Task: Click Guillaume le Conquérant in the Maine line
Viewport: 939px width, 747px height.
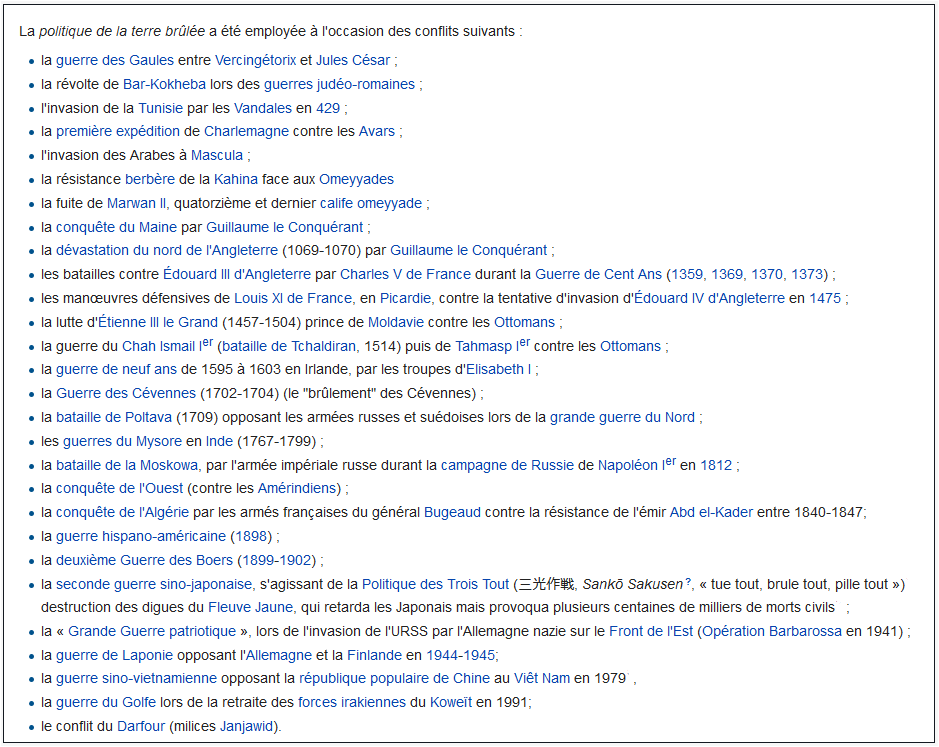Action: click(284, 228)
